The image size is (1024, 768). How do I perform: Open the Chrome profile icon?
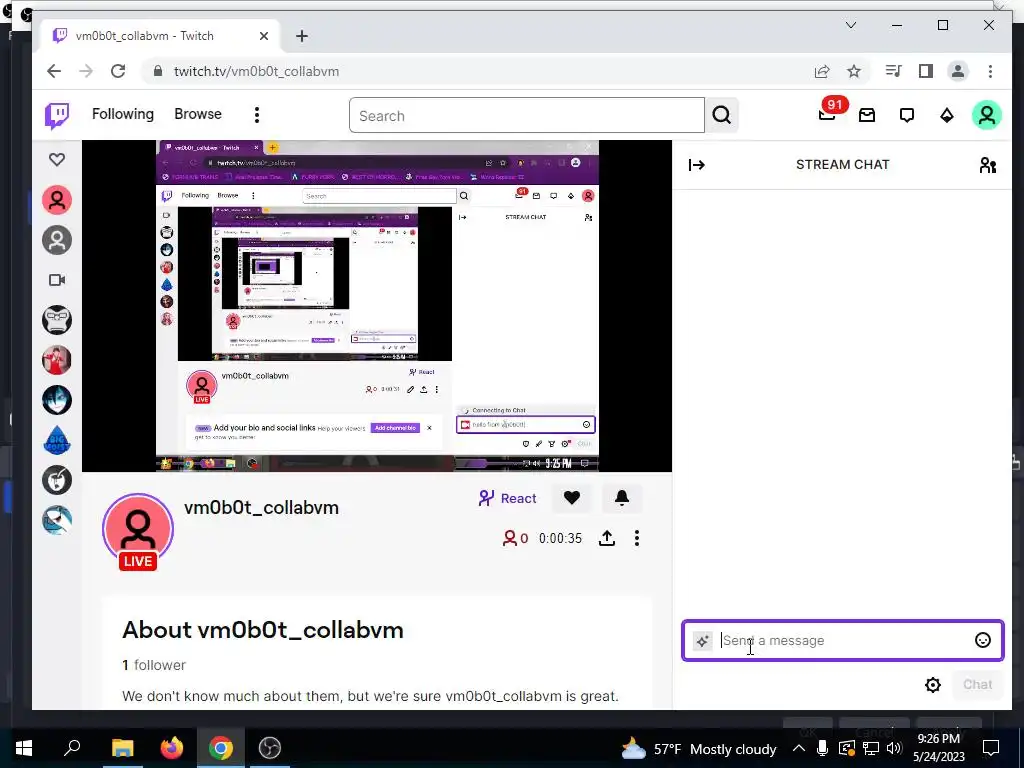(958, 71)
